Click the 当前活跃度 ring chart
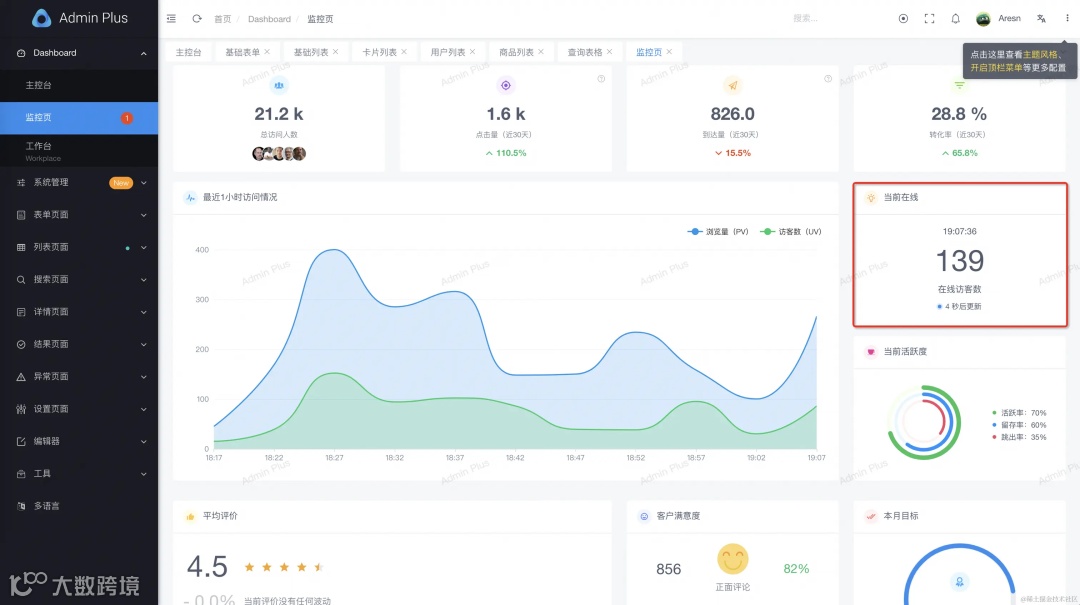The width and height of the screenshot is (1080, 605). pyautogui.click(x=924, y=422)
